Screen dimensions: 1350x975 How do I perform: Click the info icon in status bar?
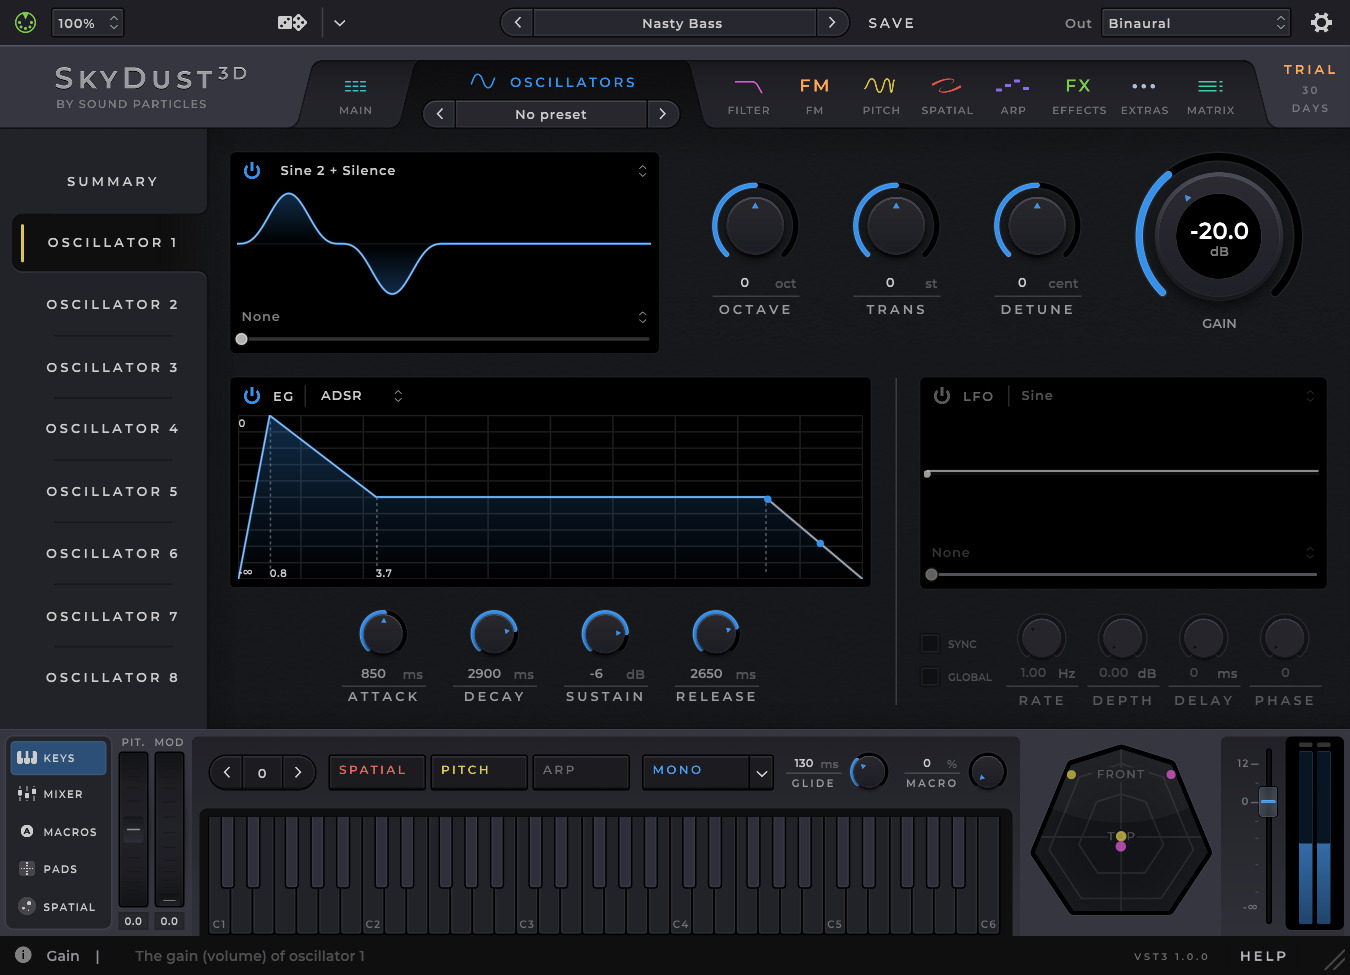[23, 955]
